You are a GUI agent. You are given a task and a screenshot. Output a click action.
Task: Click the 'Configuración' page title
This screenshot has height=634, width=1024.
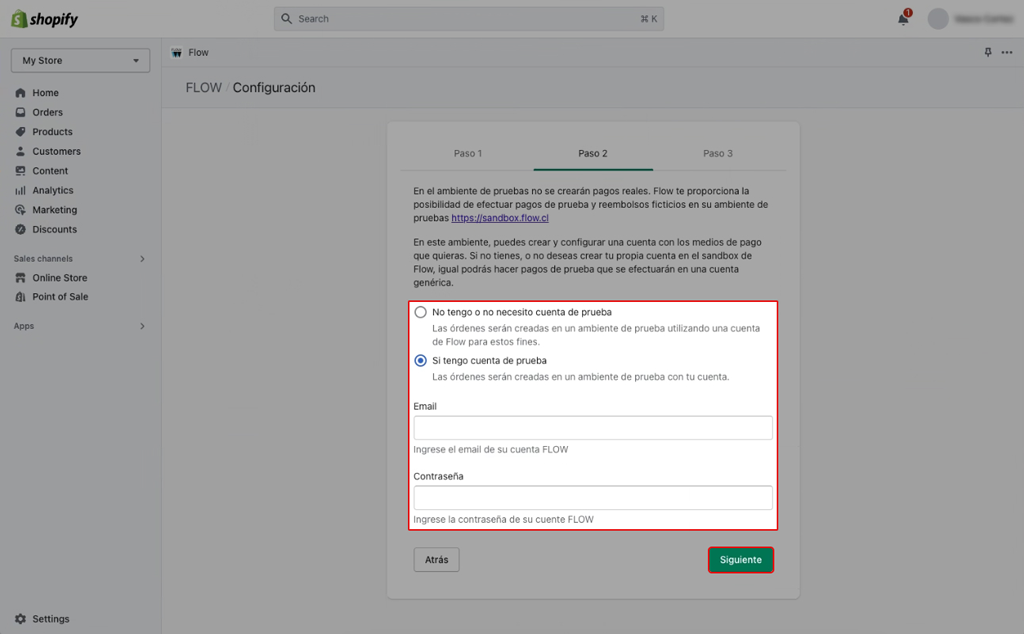274,87
